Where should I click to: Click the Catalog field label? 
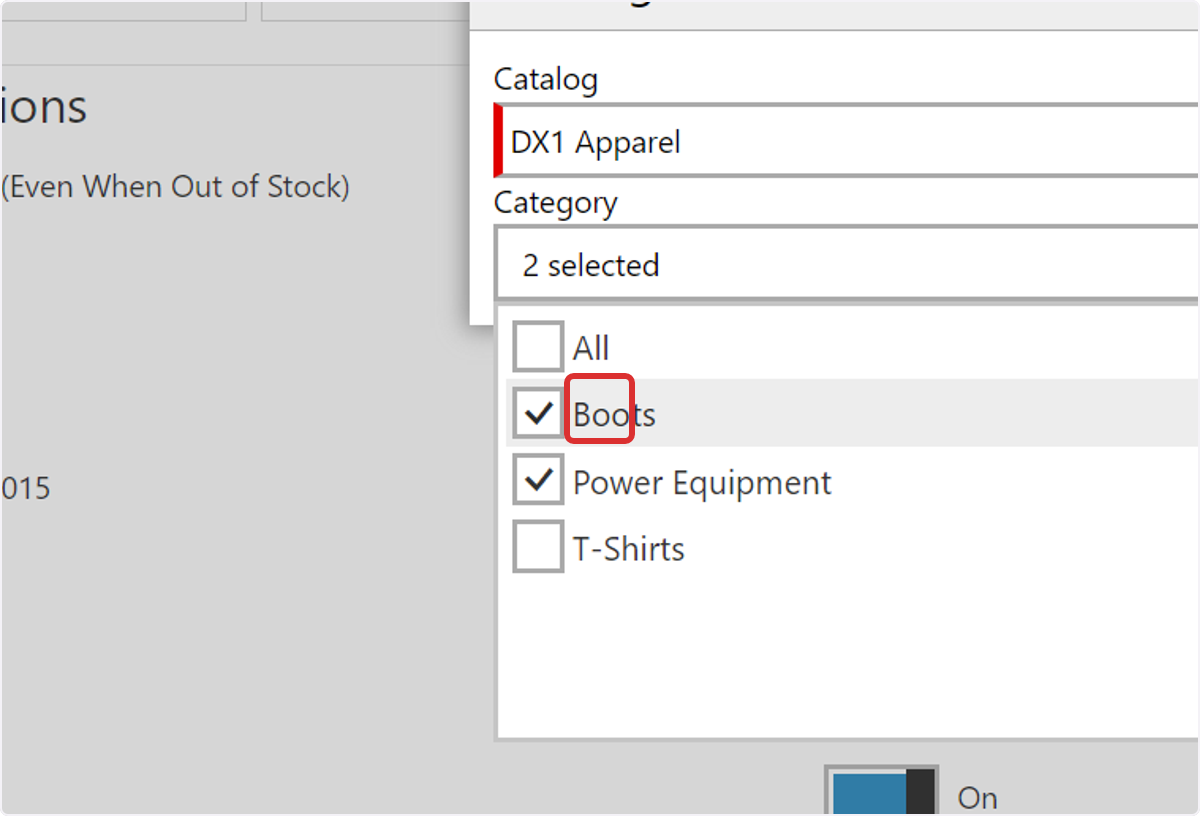tap(546, 79)
